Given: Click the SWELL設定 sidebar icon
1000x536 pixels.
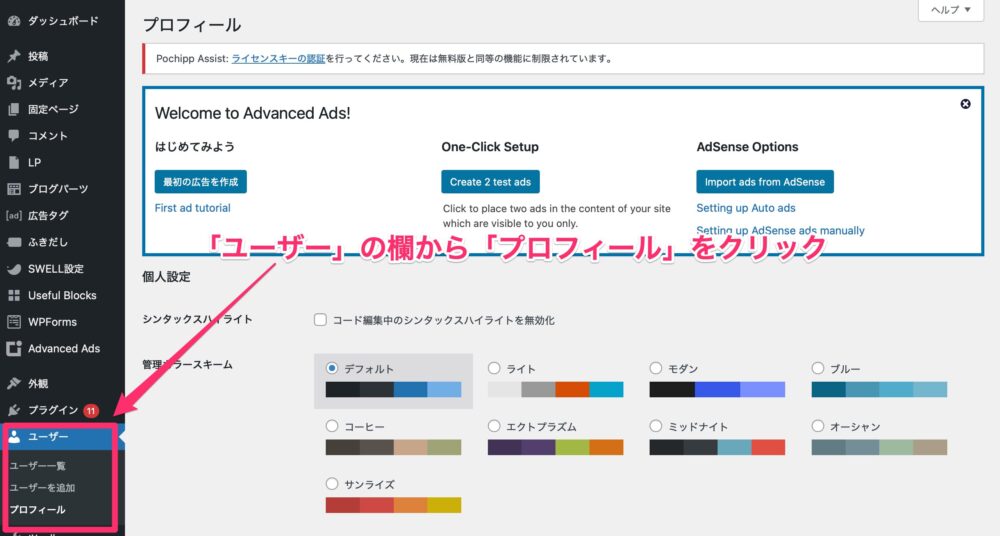Looking at the screenshot, I should click(x=13, y=269).
